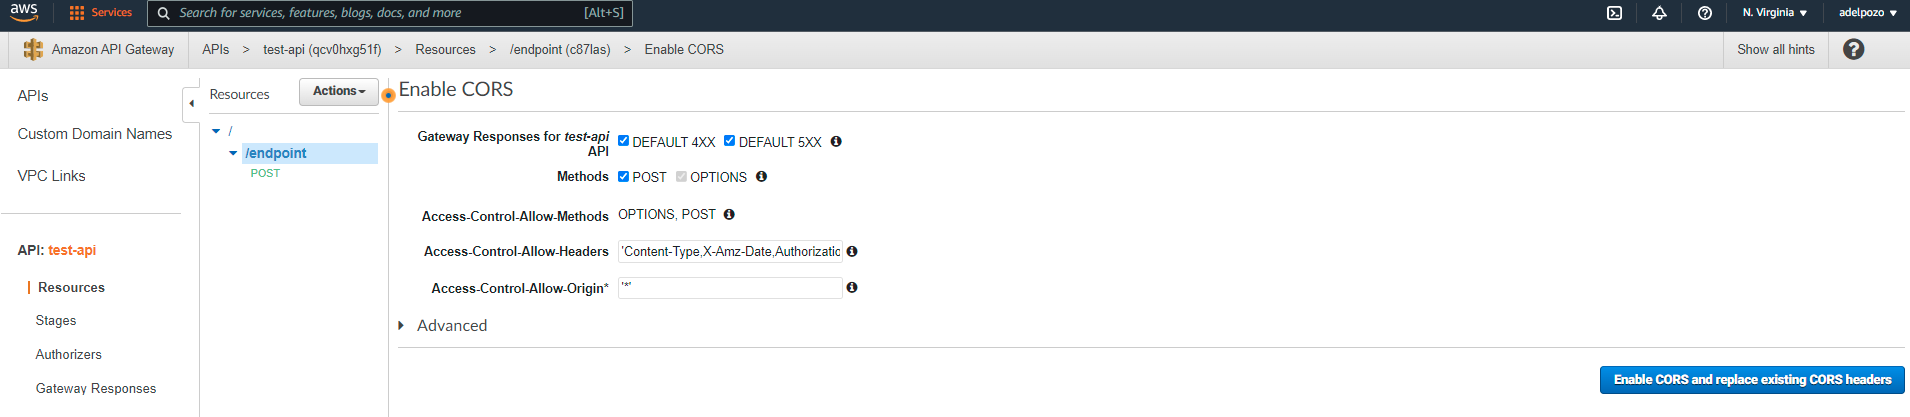Open the Actions dropdown

click(339, 91)
